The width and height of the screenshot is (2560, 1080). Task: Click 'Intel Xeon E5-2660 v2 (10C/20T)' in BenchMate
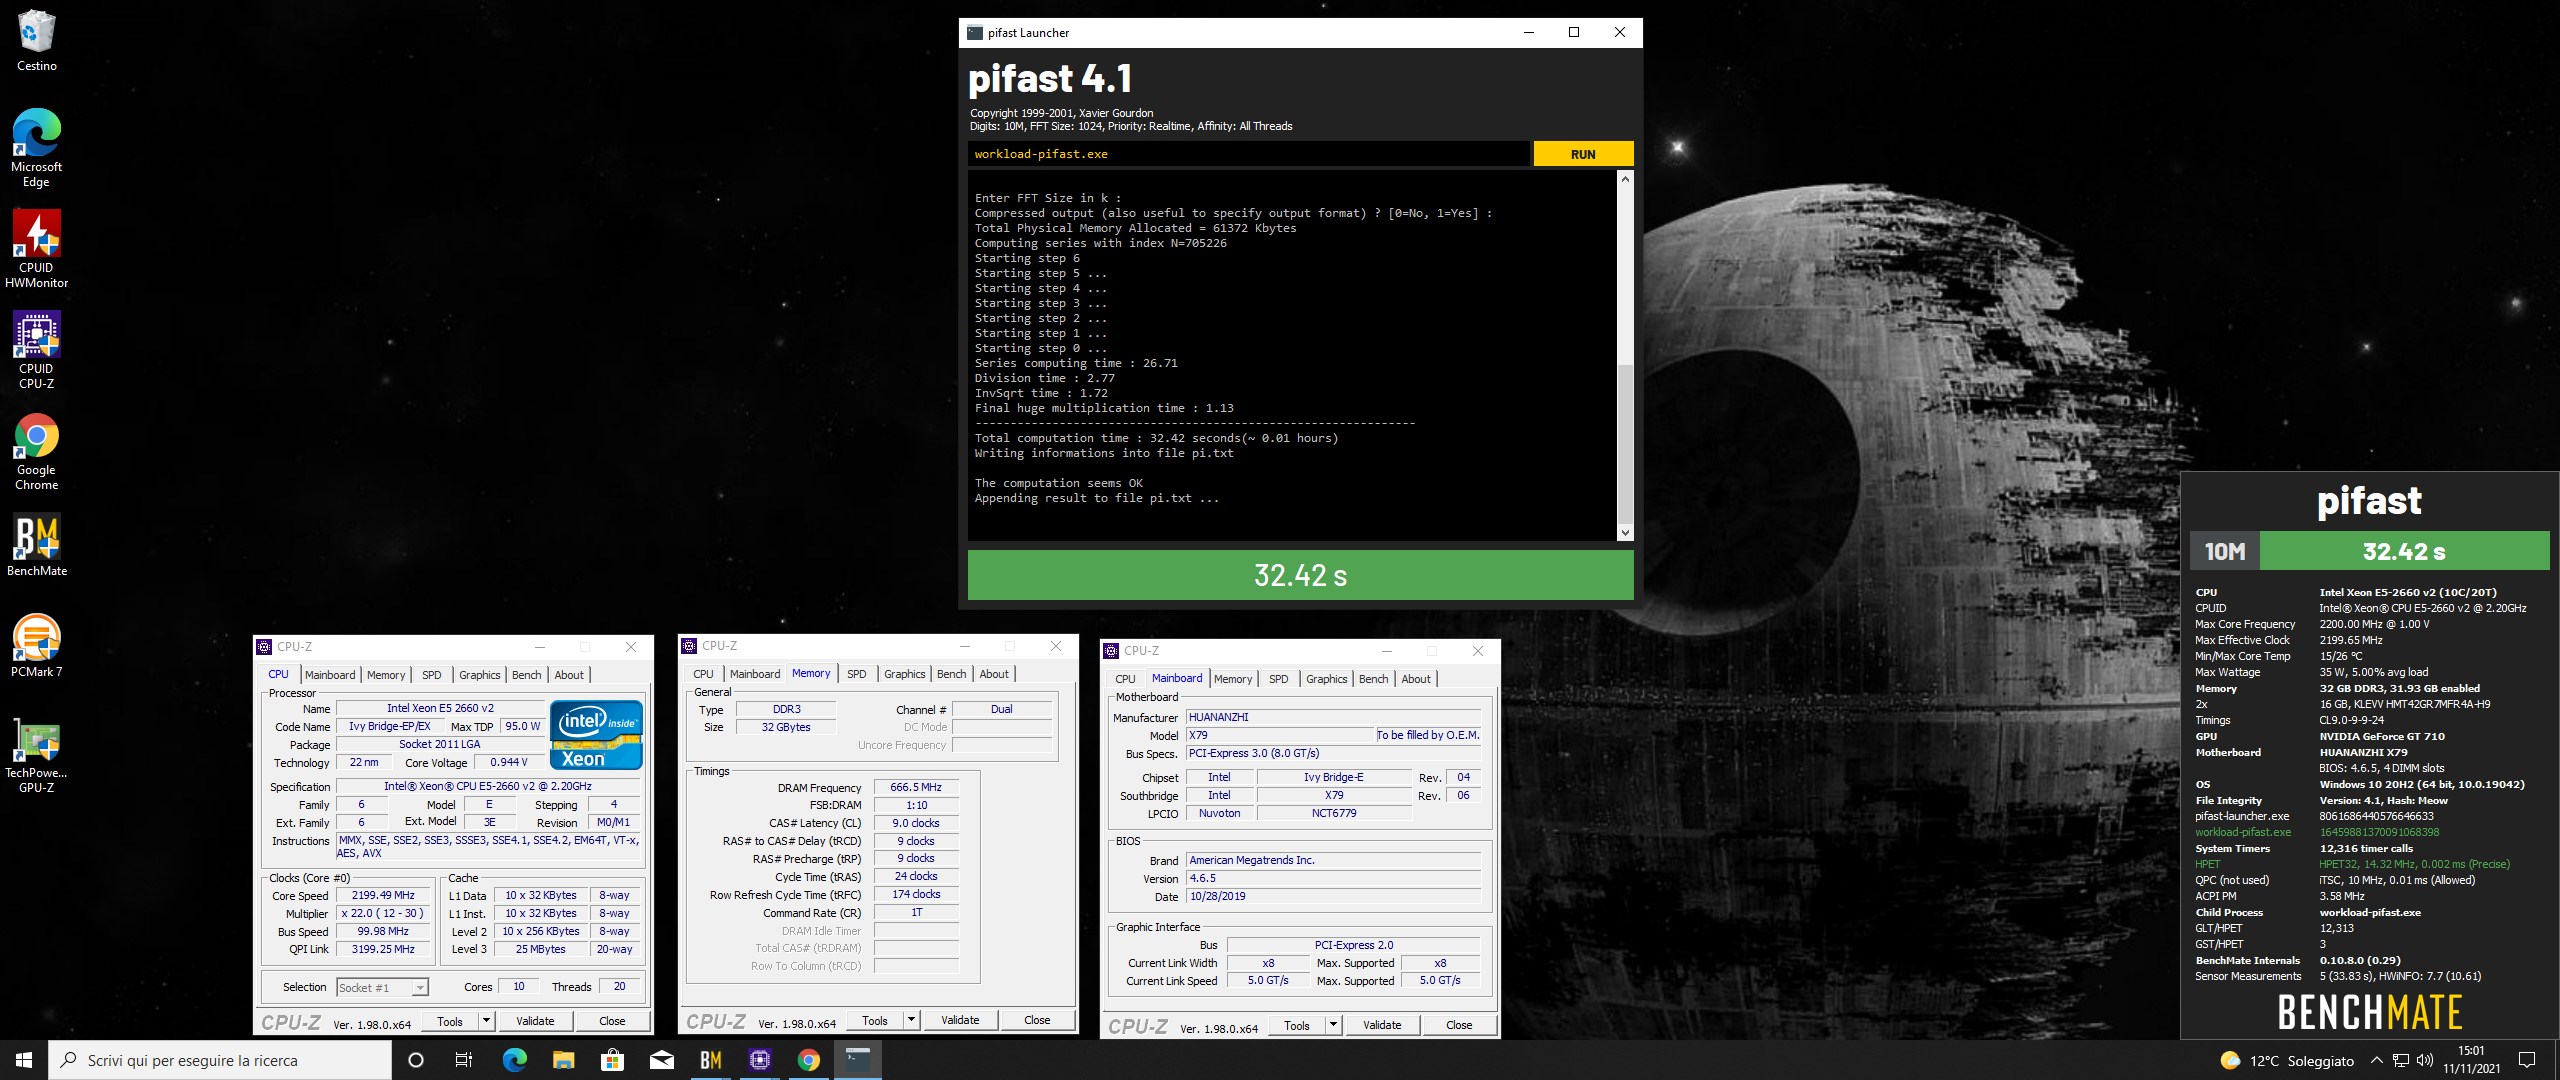(x=2408, y=592)
